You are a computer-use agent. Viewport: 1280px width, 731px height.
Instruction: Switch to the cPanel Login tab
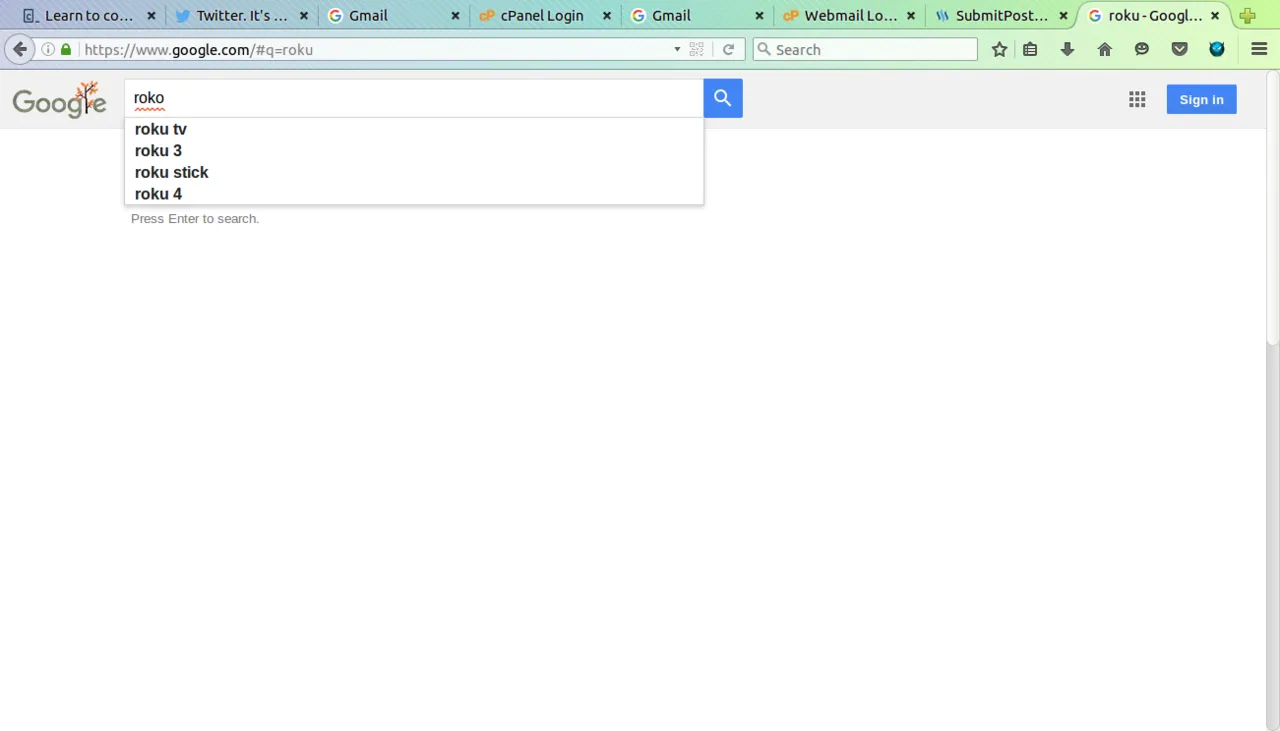point(544,16)
